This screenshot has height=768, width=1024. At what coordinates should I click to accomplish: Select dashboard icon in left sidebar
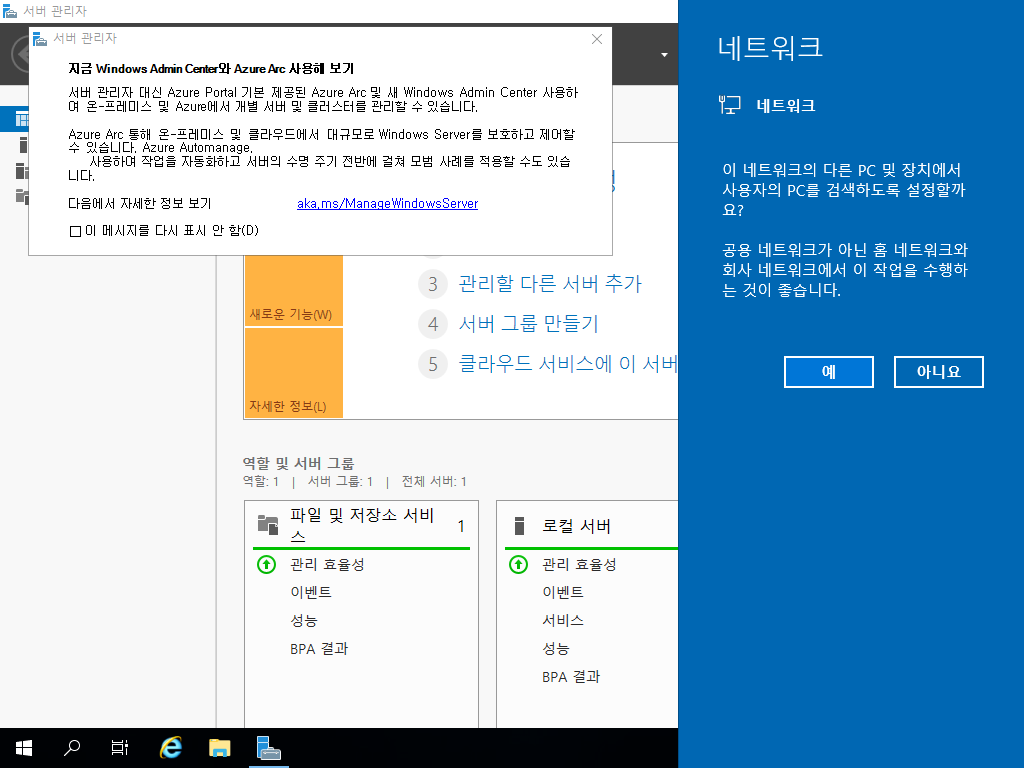[x=22, y=120]
